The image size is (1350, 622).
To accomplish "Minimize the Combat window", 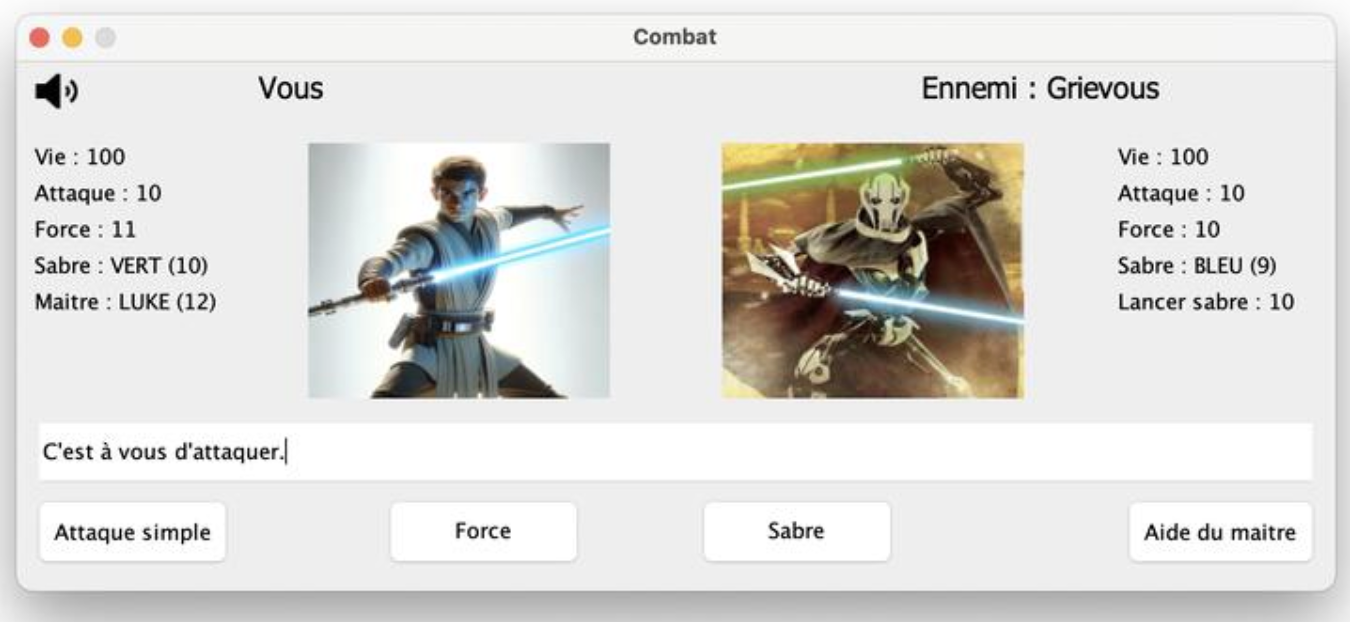I will [72, 38].
